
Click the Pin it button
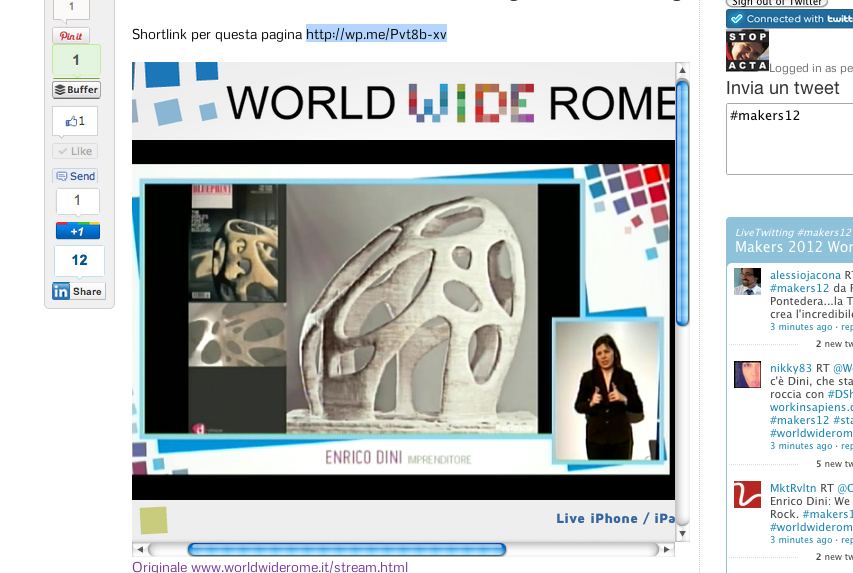click(x=70, y=36)
